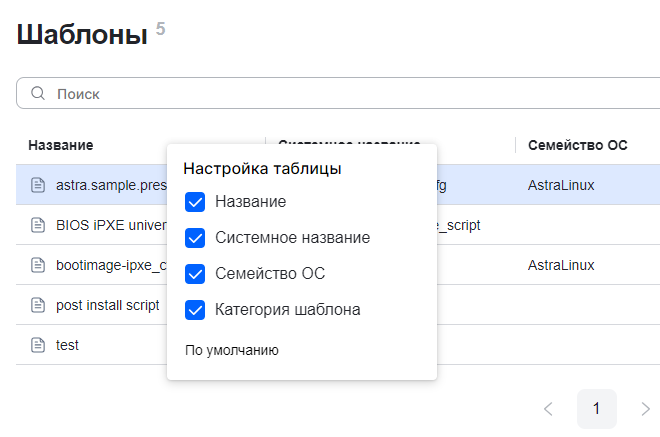This screenshot has width=660, height=437.
Task: Sort by Название column header
Action: pos(61,145)
